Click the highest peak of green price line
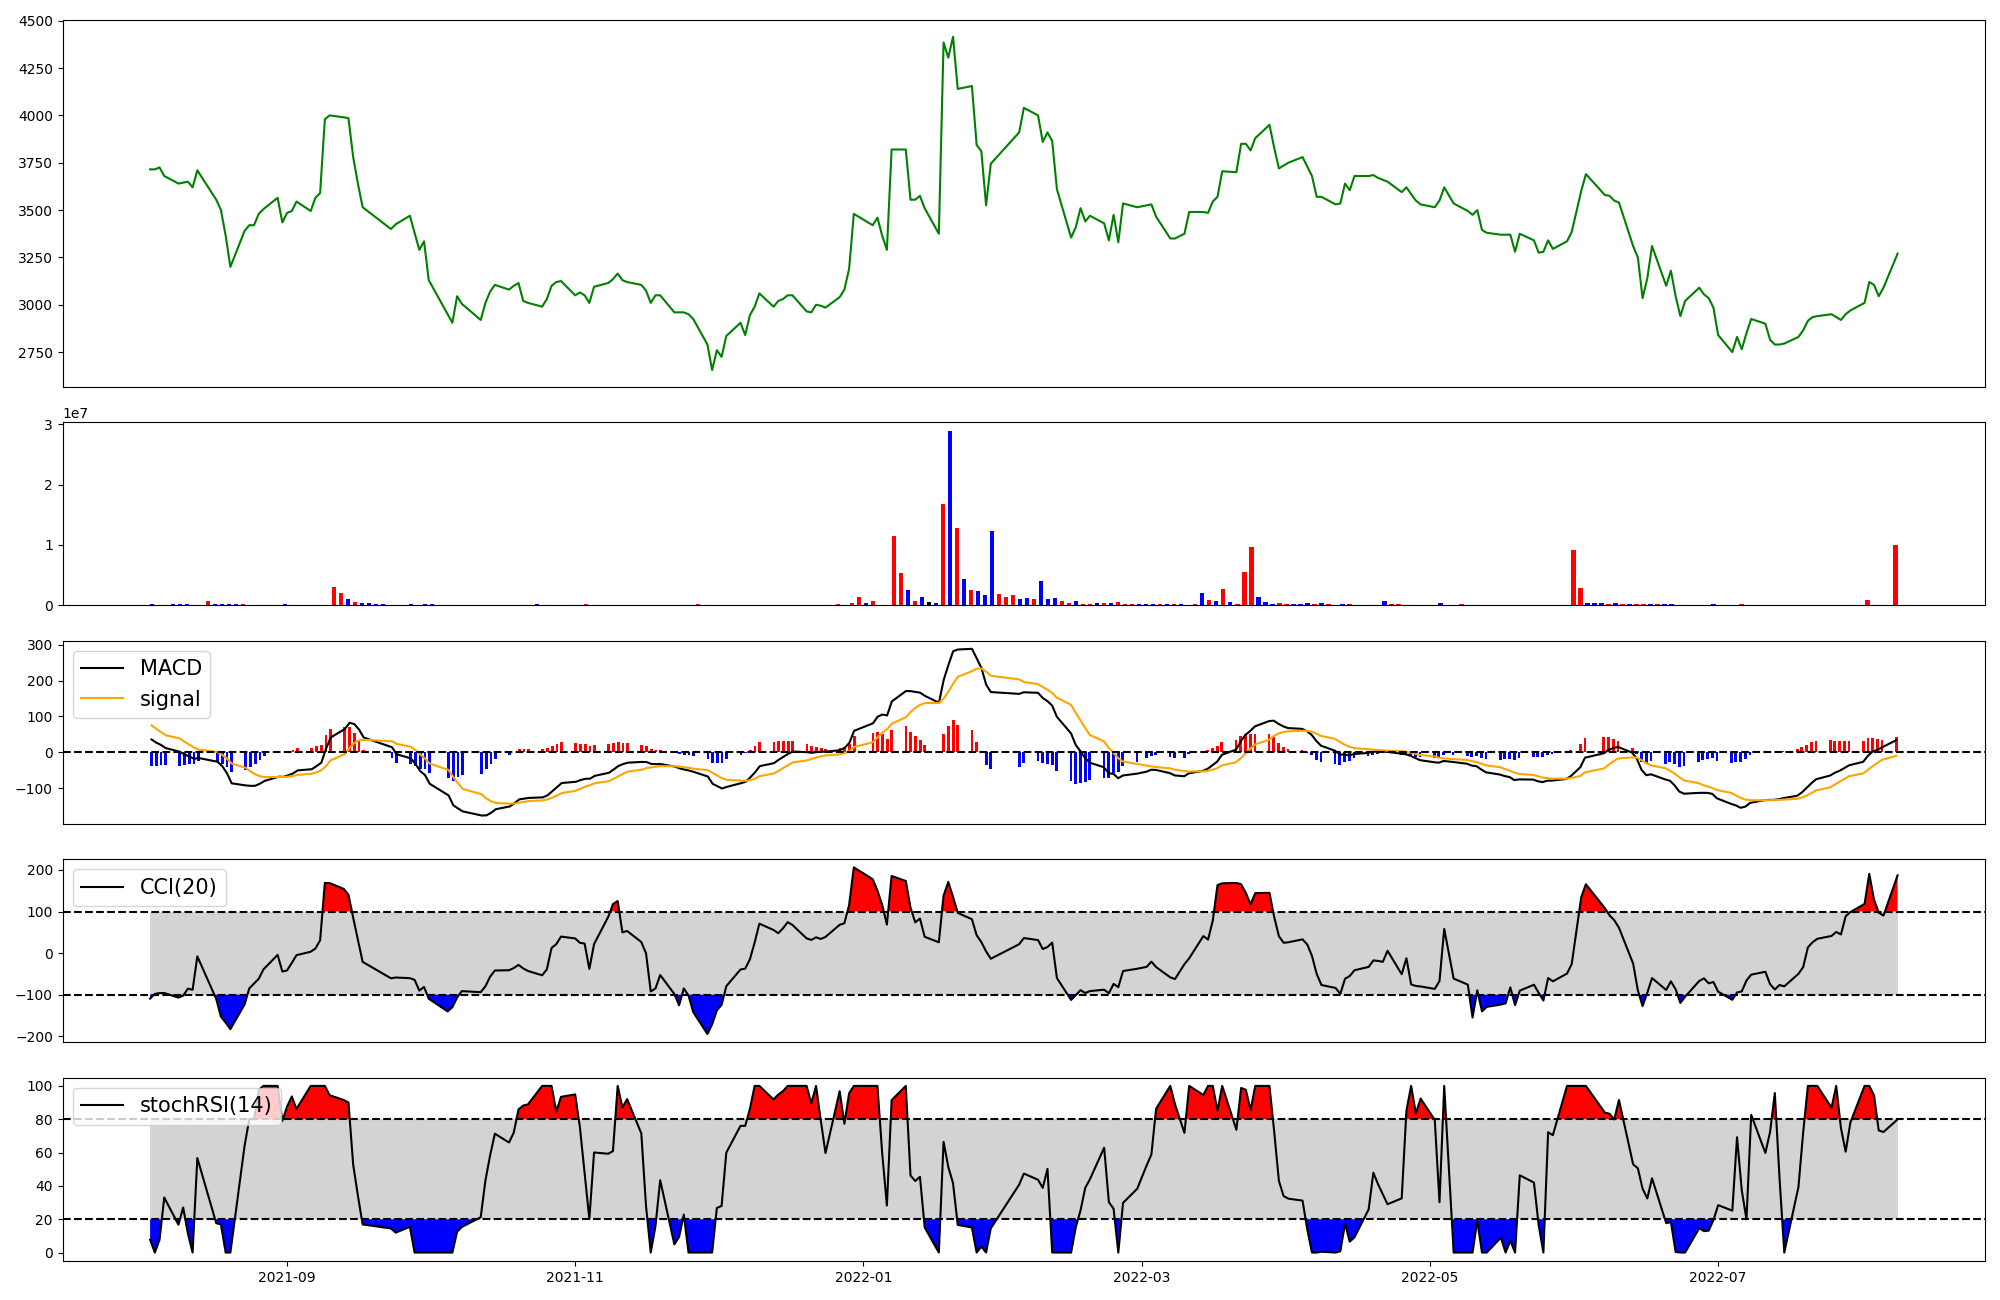This screenshot has height=1300, width=2000. (952, 38)
